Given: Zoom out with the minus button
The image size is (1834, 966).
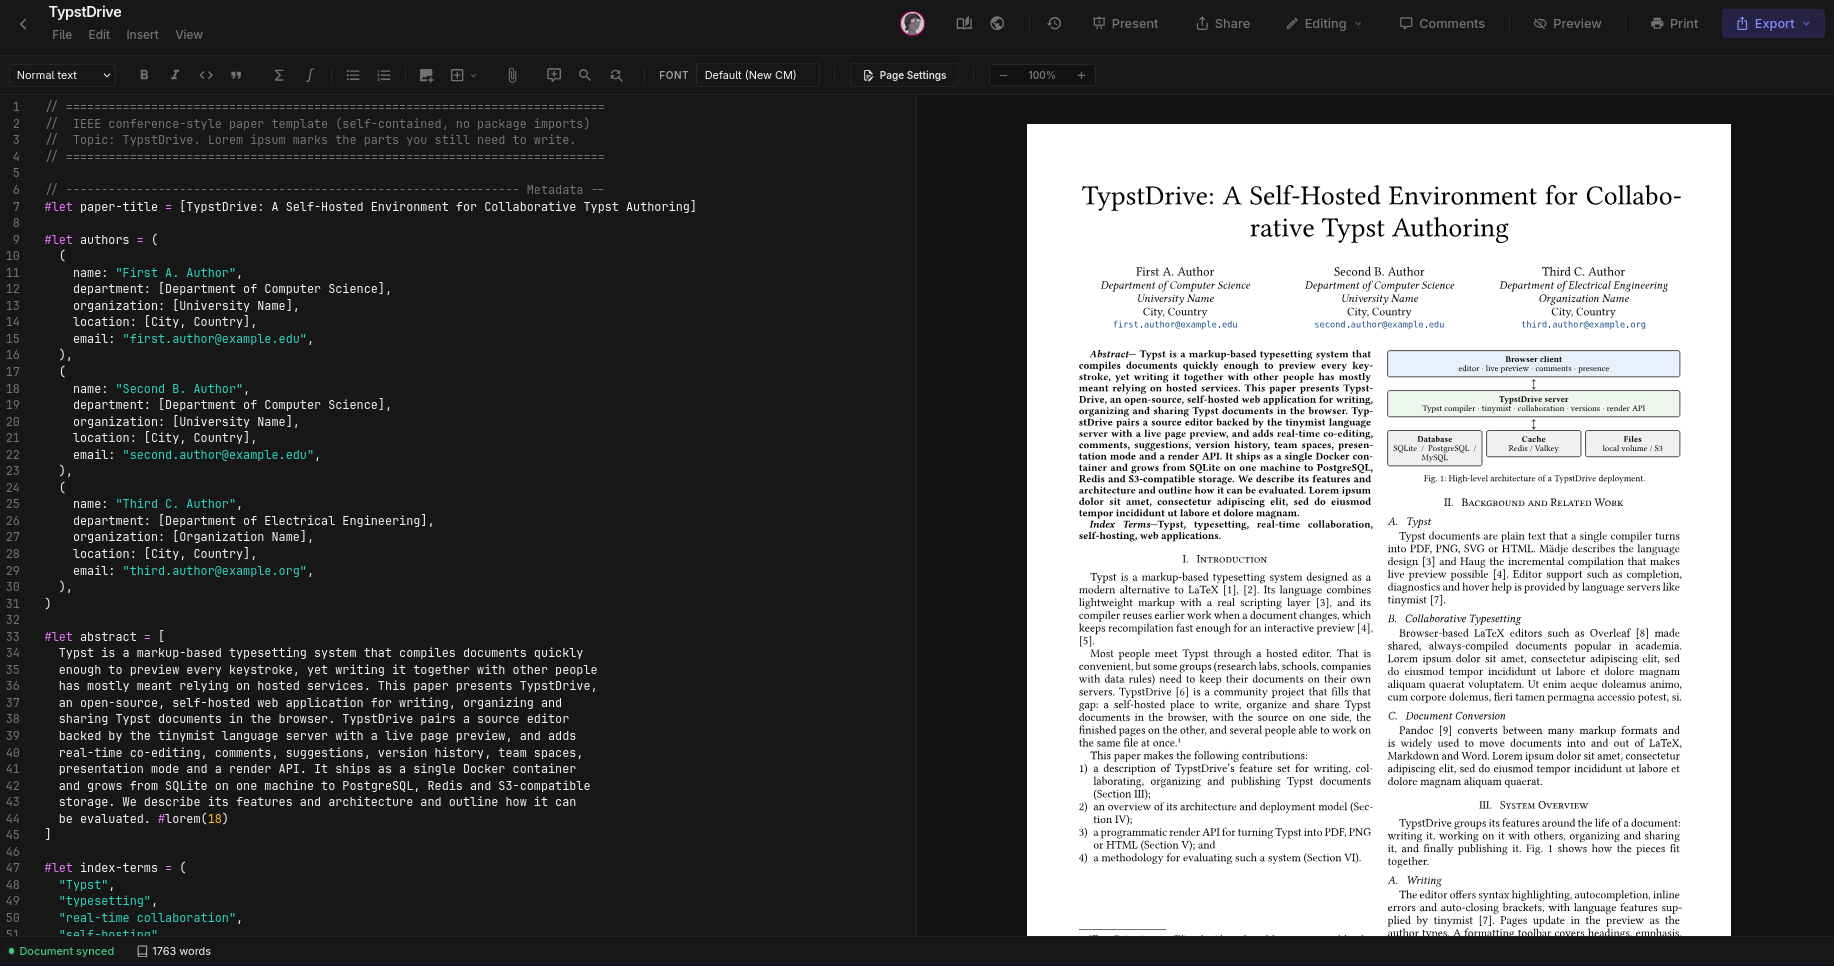Looking at the screenshot, I should pos(1003,75).
